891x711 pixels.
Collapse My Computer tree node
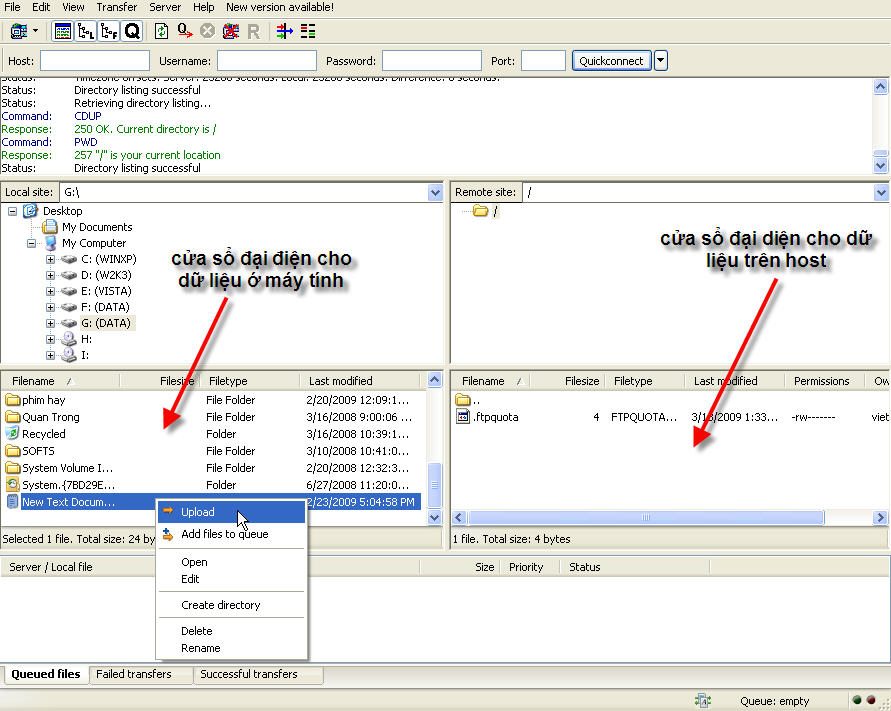(x=31, y=243)
